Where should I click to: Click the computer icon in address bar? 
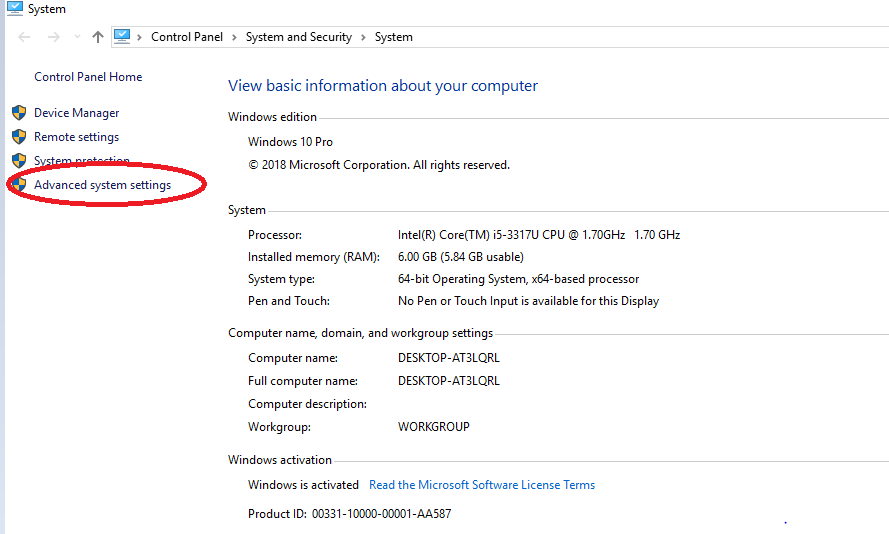click(x=122, y=37)
